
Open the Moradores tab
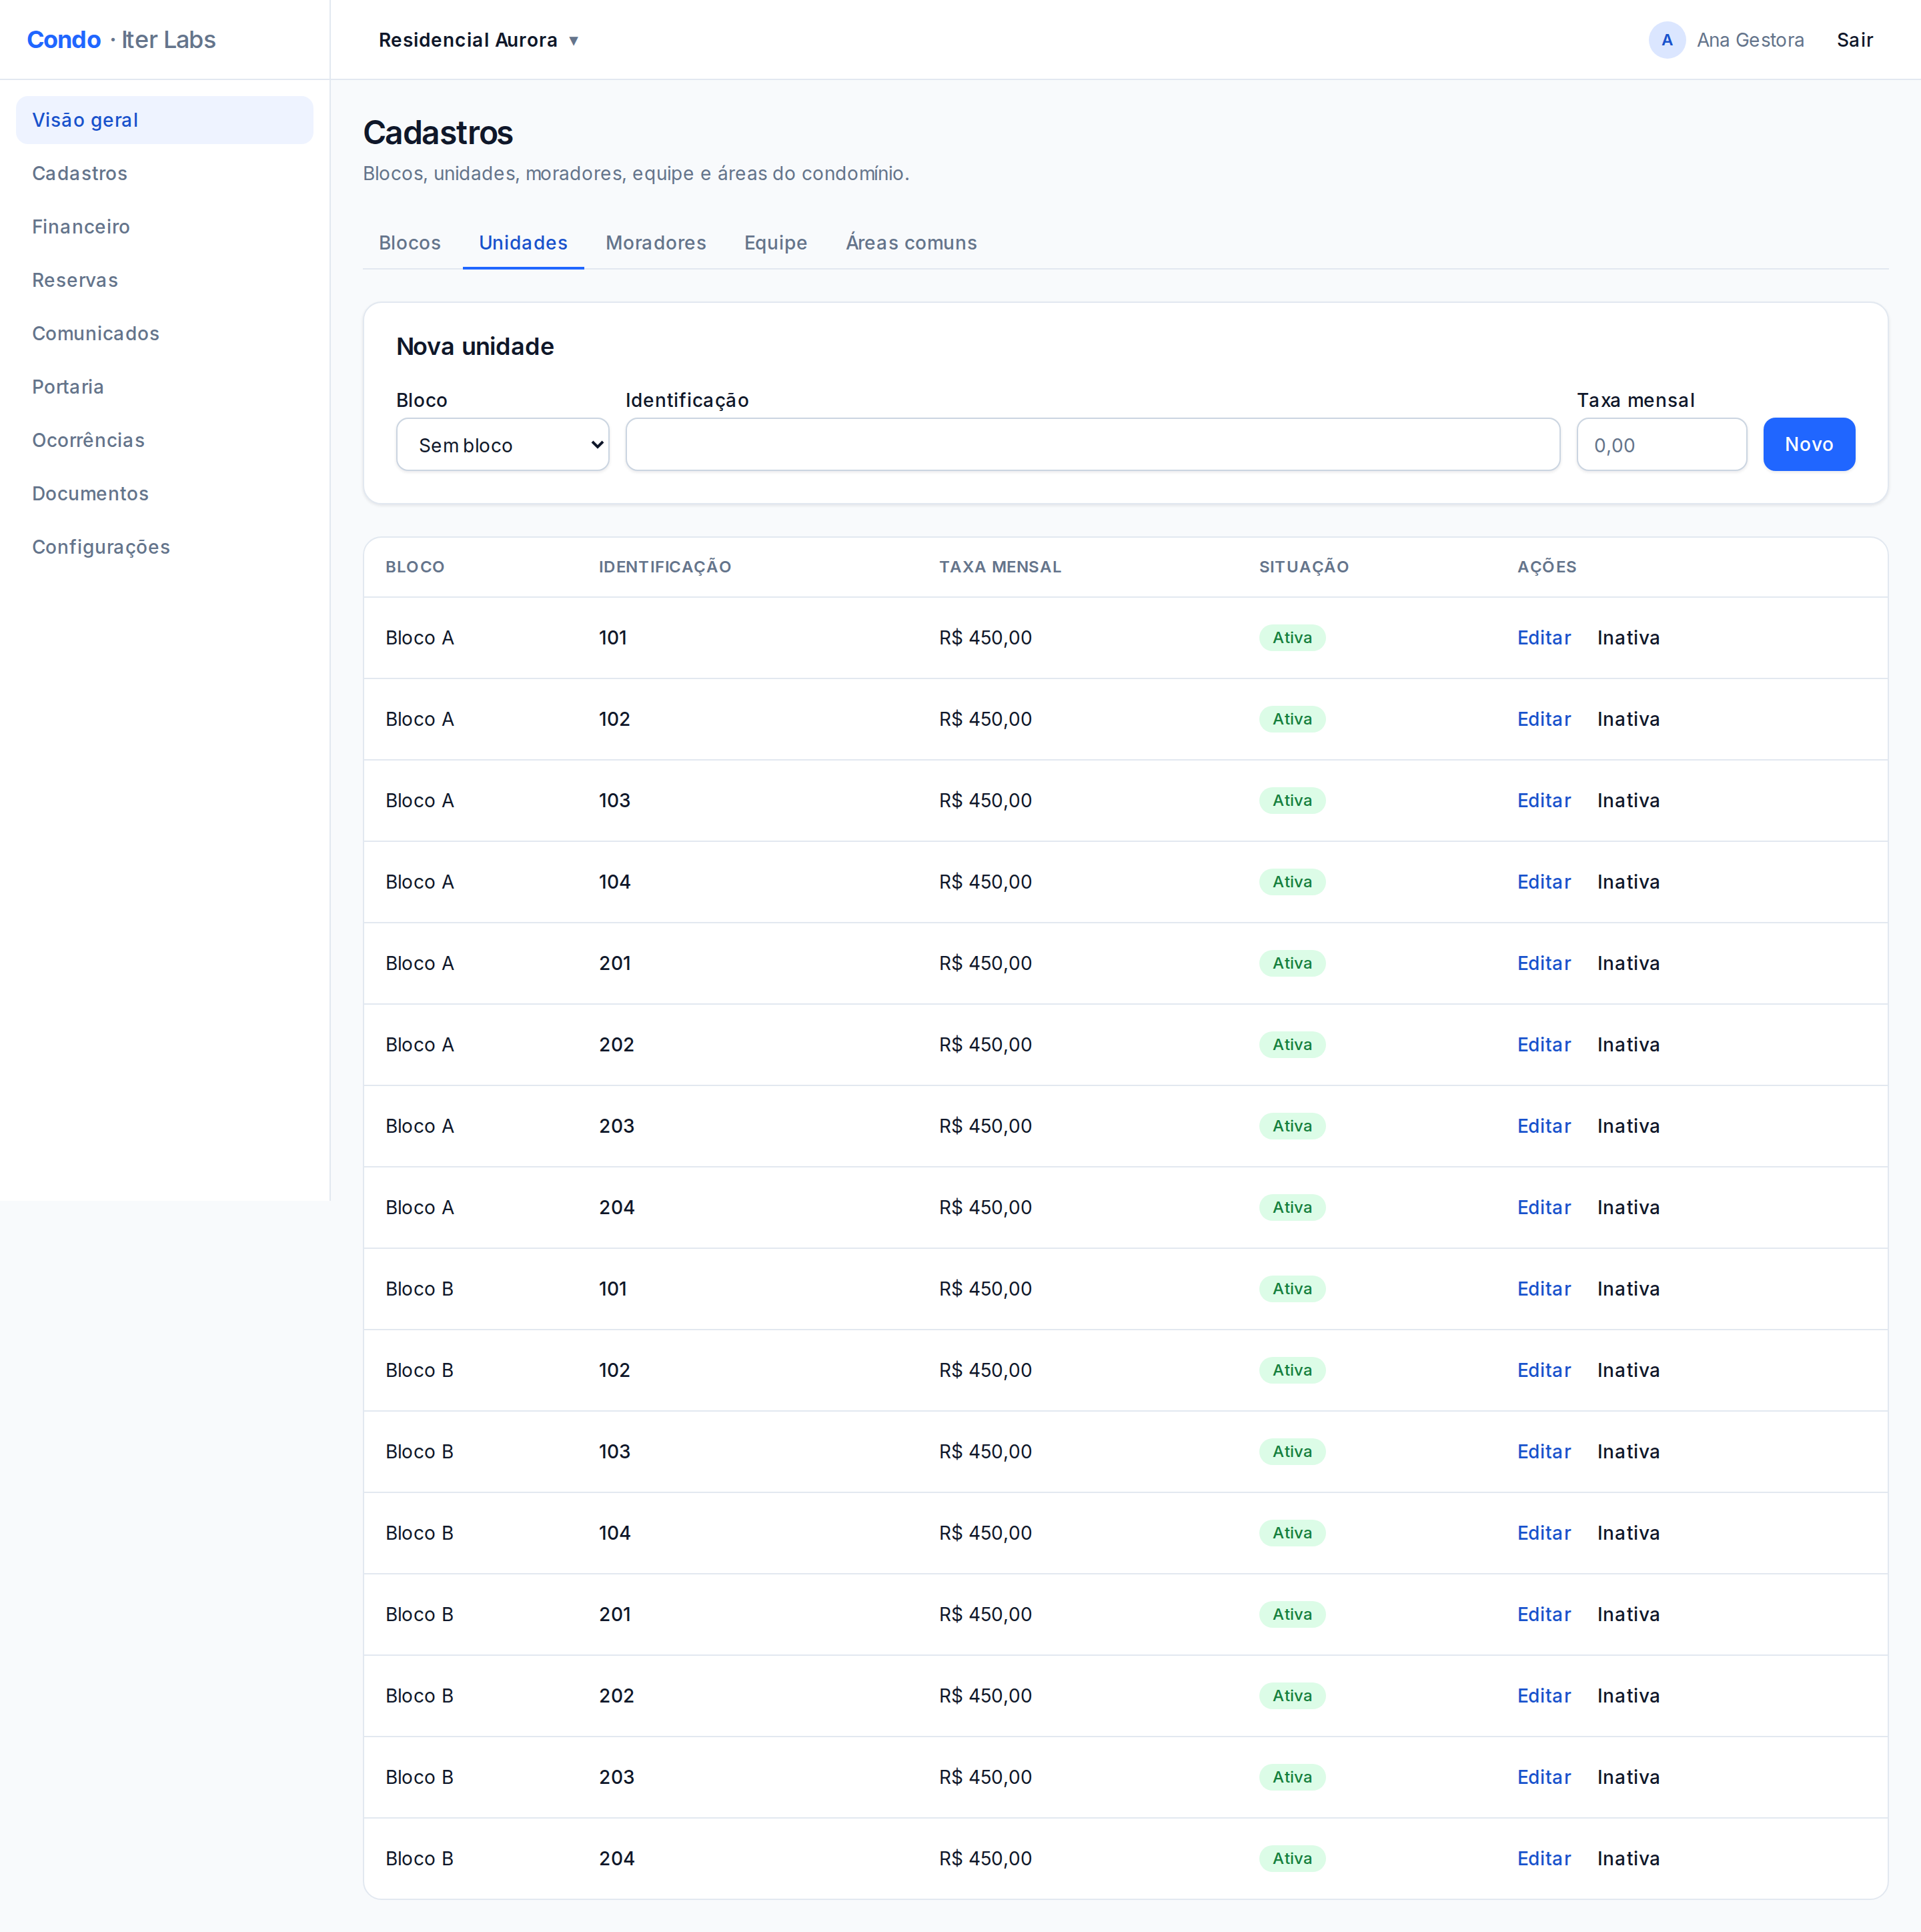click(656, 243)
